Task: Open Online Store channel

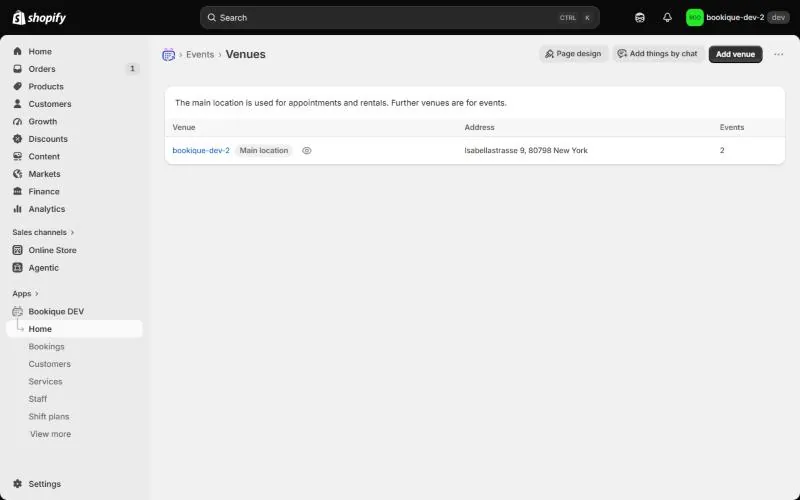Action: (74, 250)
